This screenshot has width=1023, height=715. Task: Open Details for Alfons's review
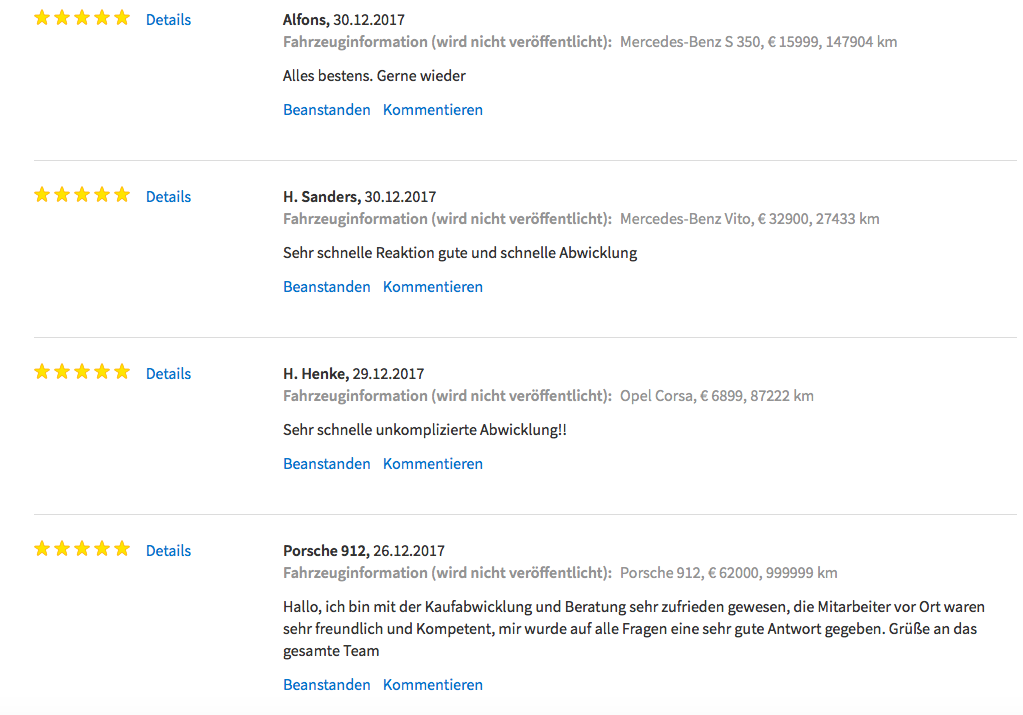coord(168,20)
